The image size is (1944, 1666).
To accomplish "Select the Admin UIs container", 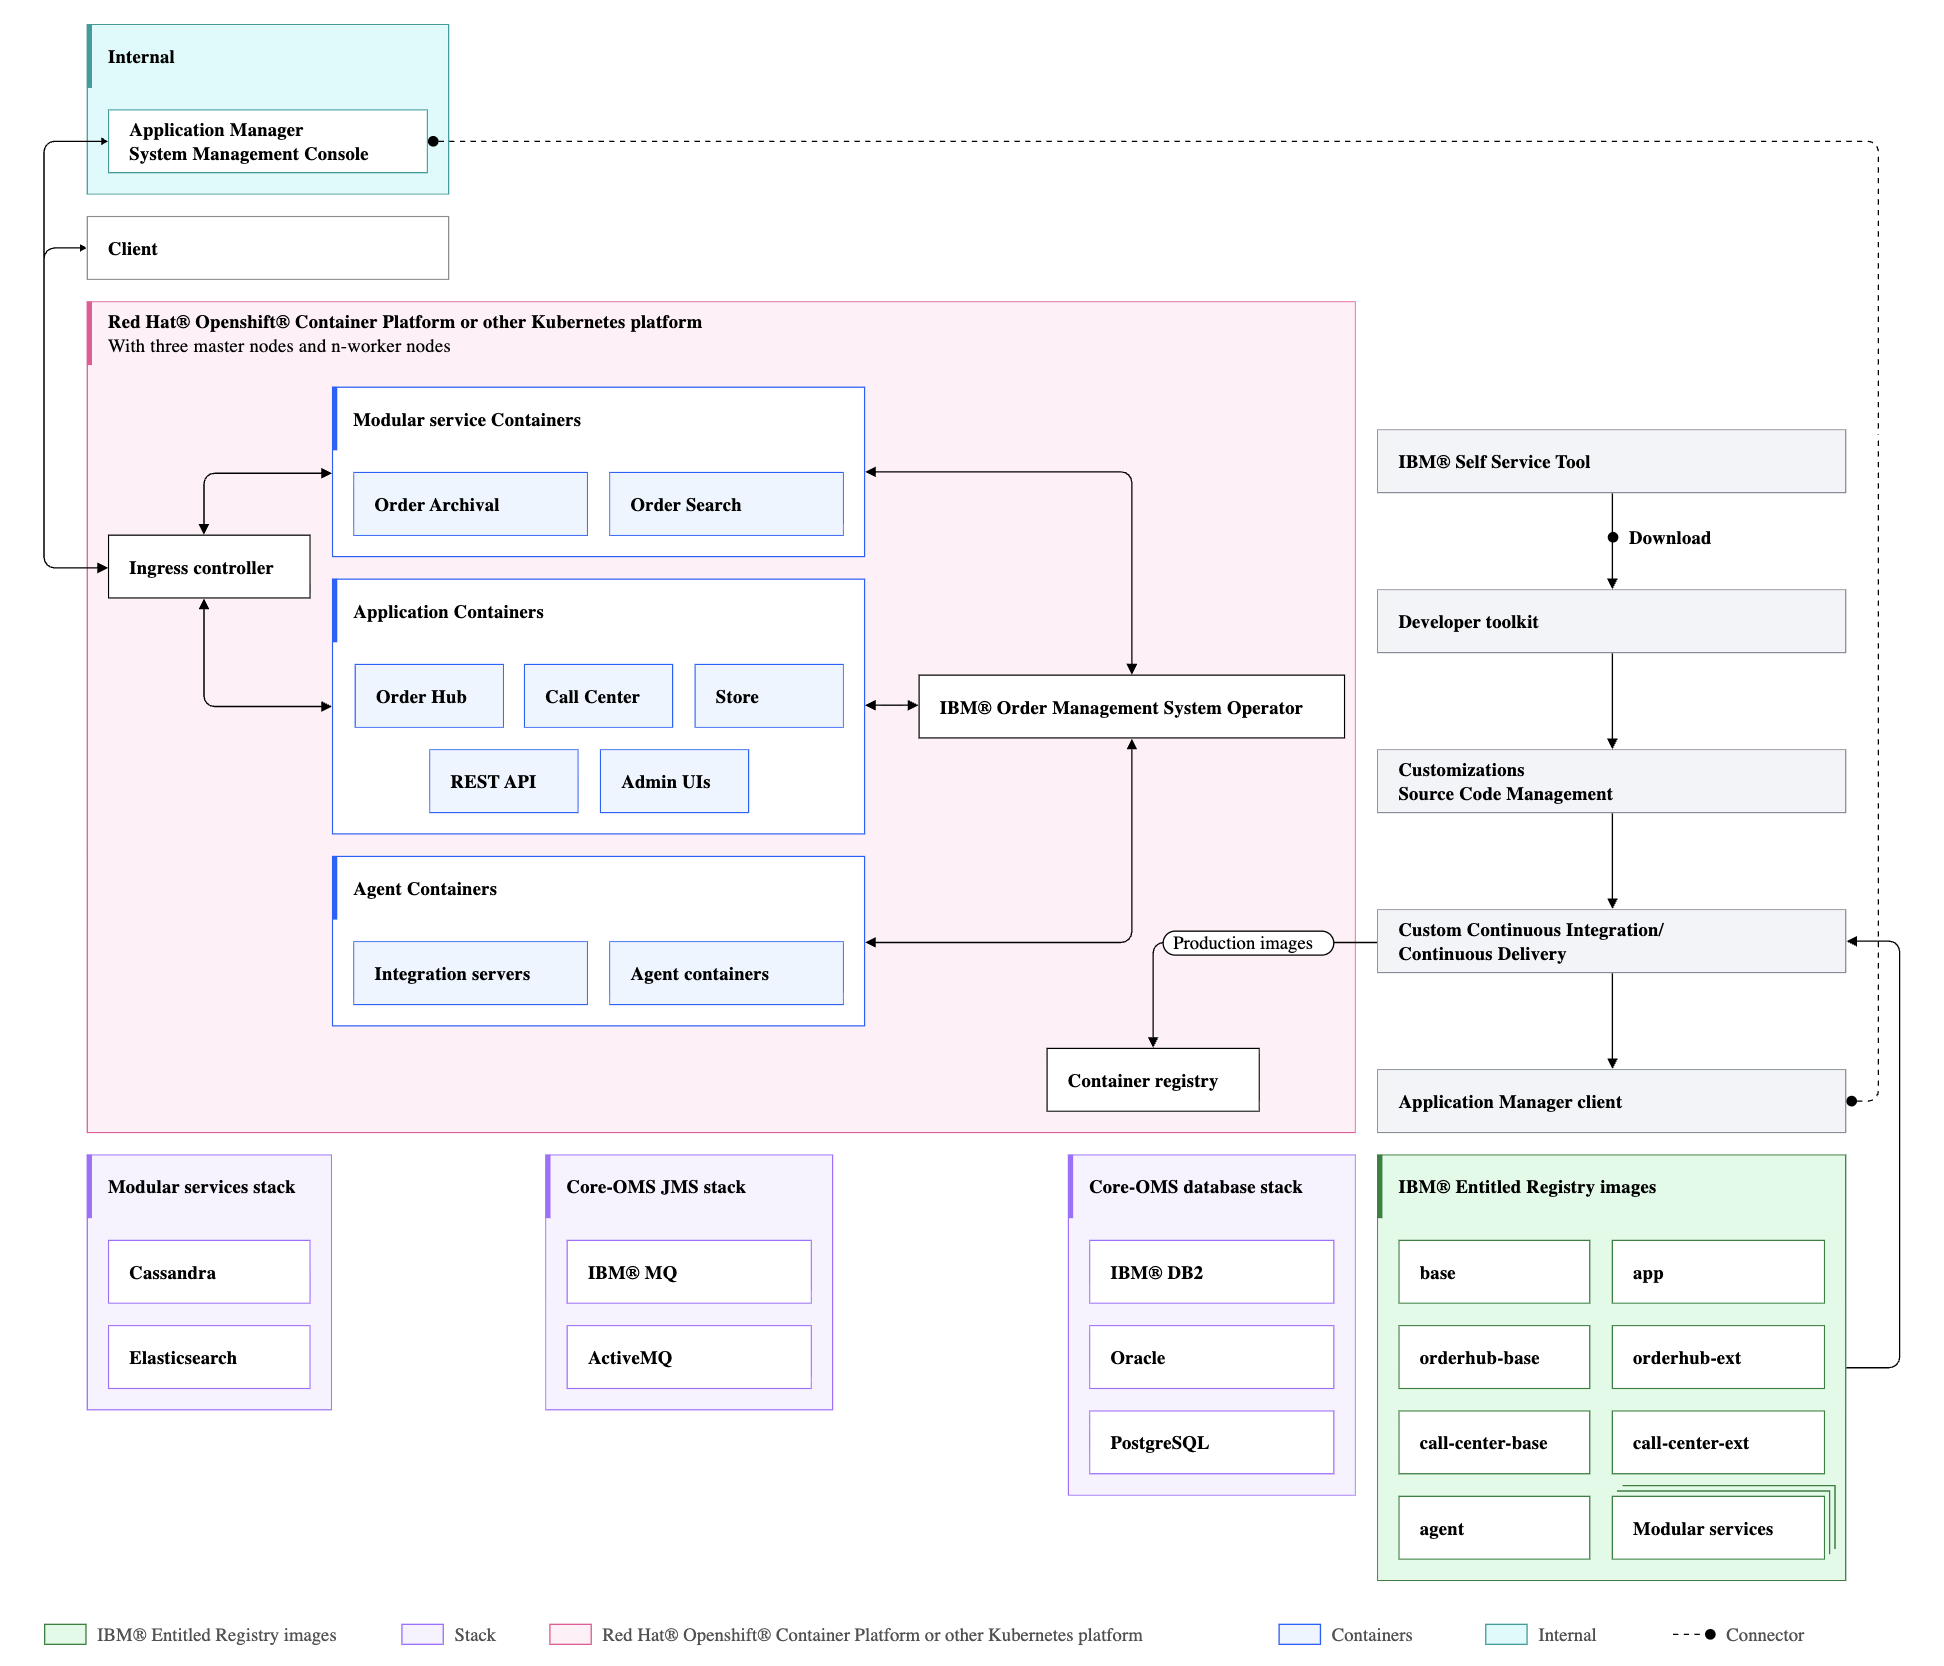I will (x=673, y=780).
